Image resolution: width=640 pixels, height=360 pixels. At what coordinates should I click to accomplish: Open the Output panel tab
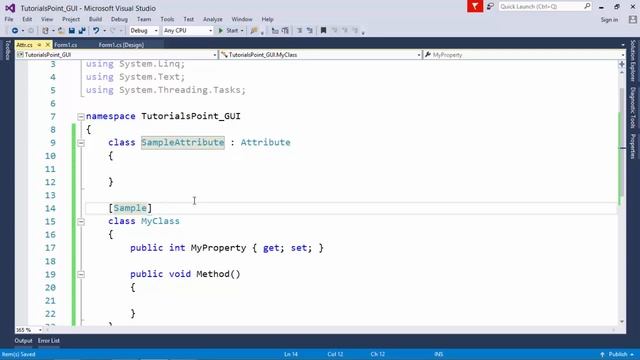(x=23, y=340)
